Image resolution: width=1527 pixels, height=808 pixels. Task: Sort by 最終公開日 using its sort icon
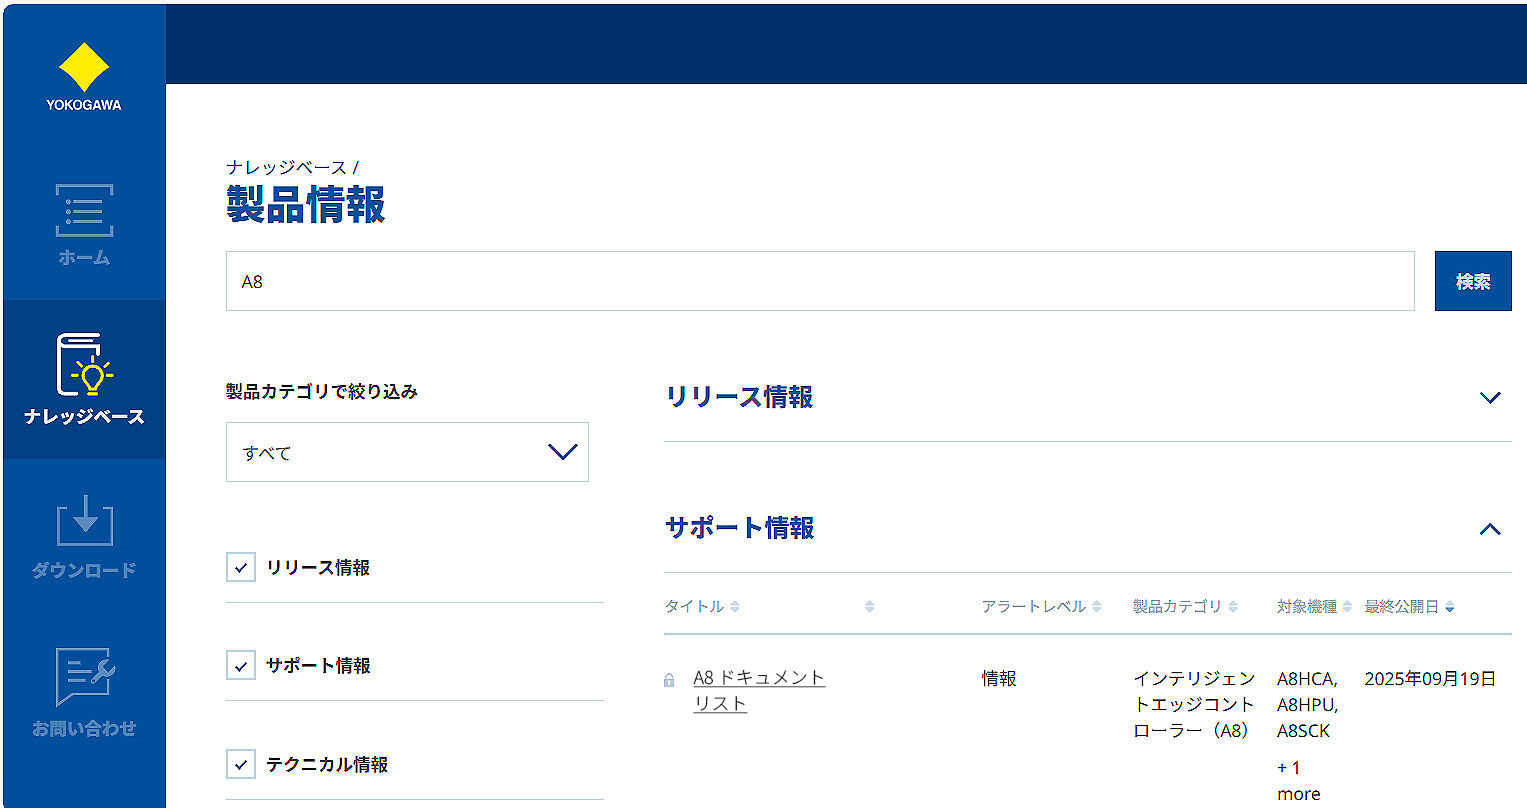coord(1452,606)
